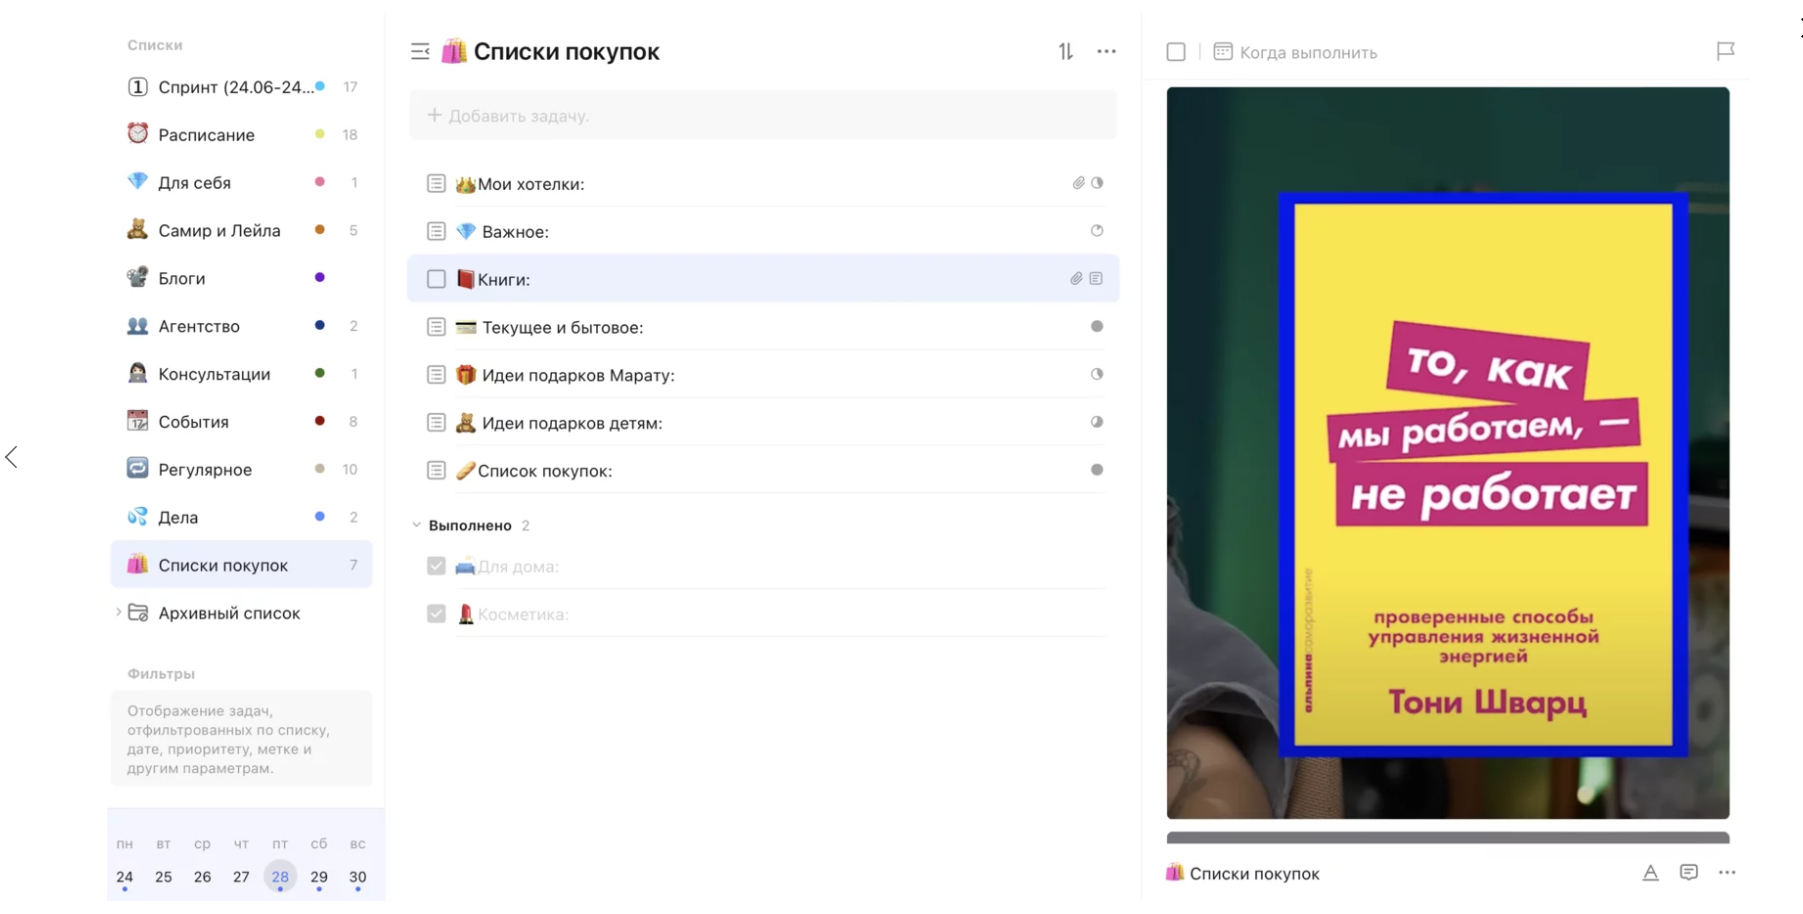
Task: Open the text formatting icon in footer
Action: [x=1650, y=873]
